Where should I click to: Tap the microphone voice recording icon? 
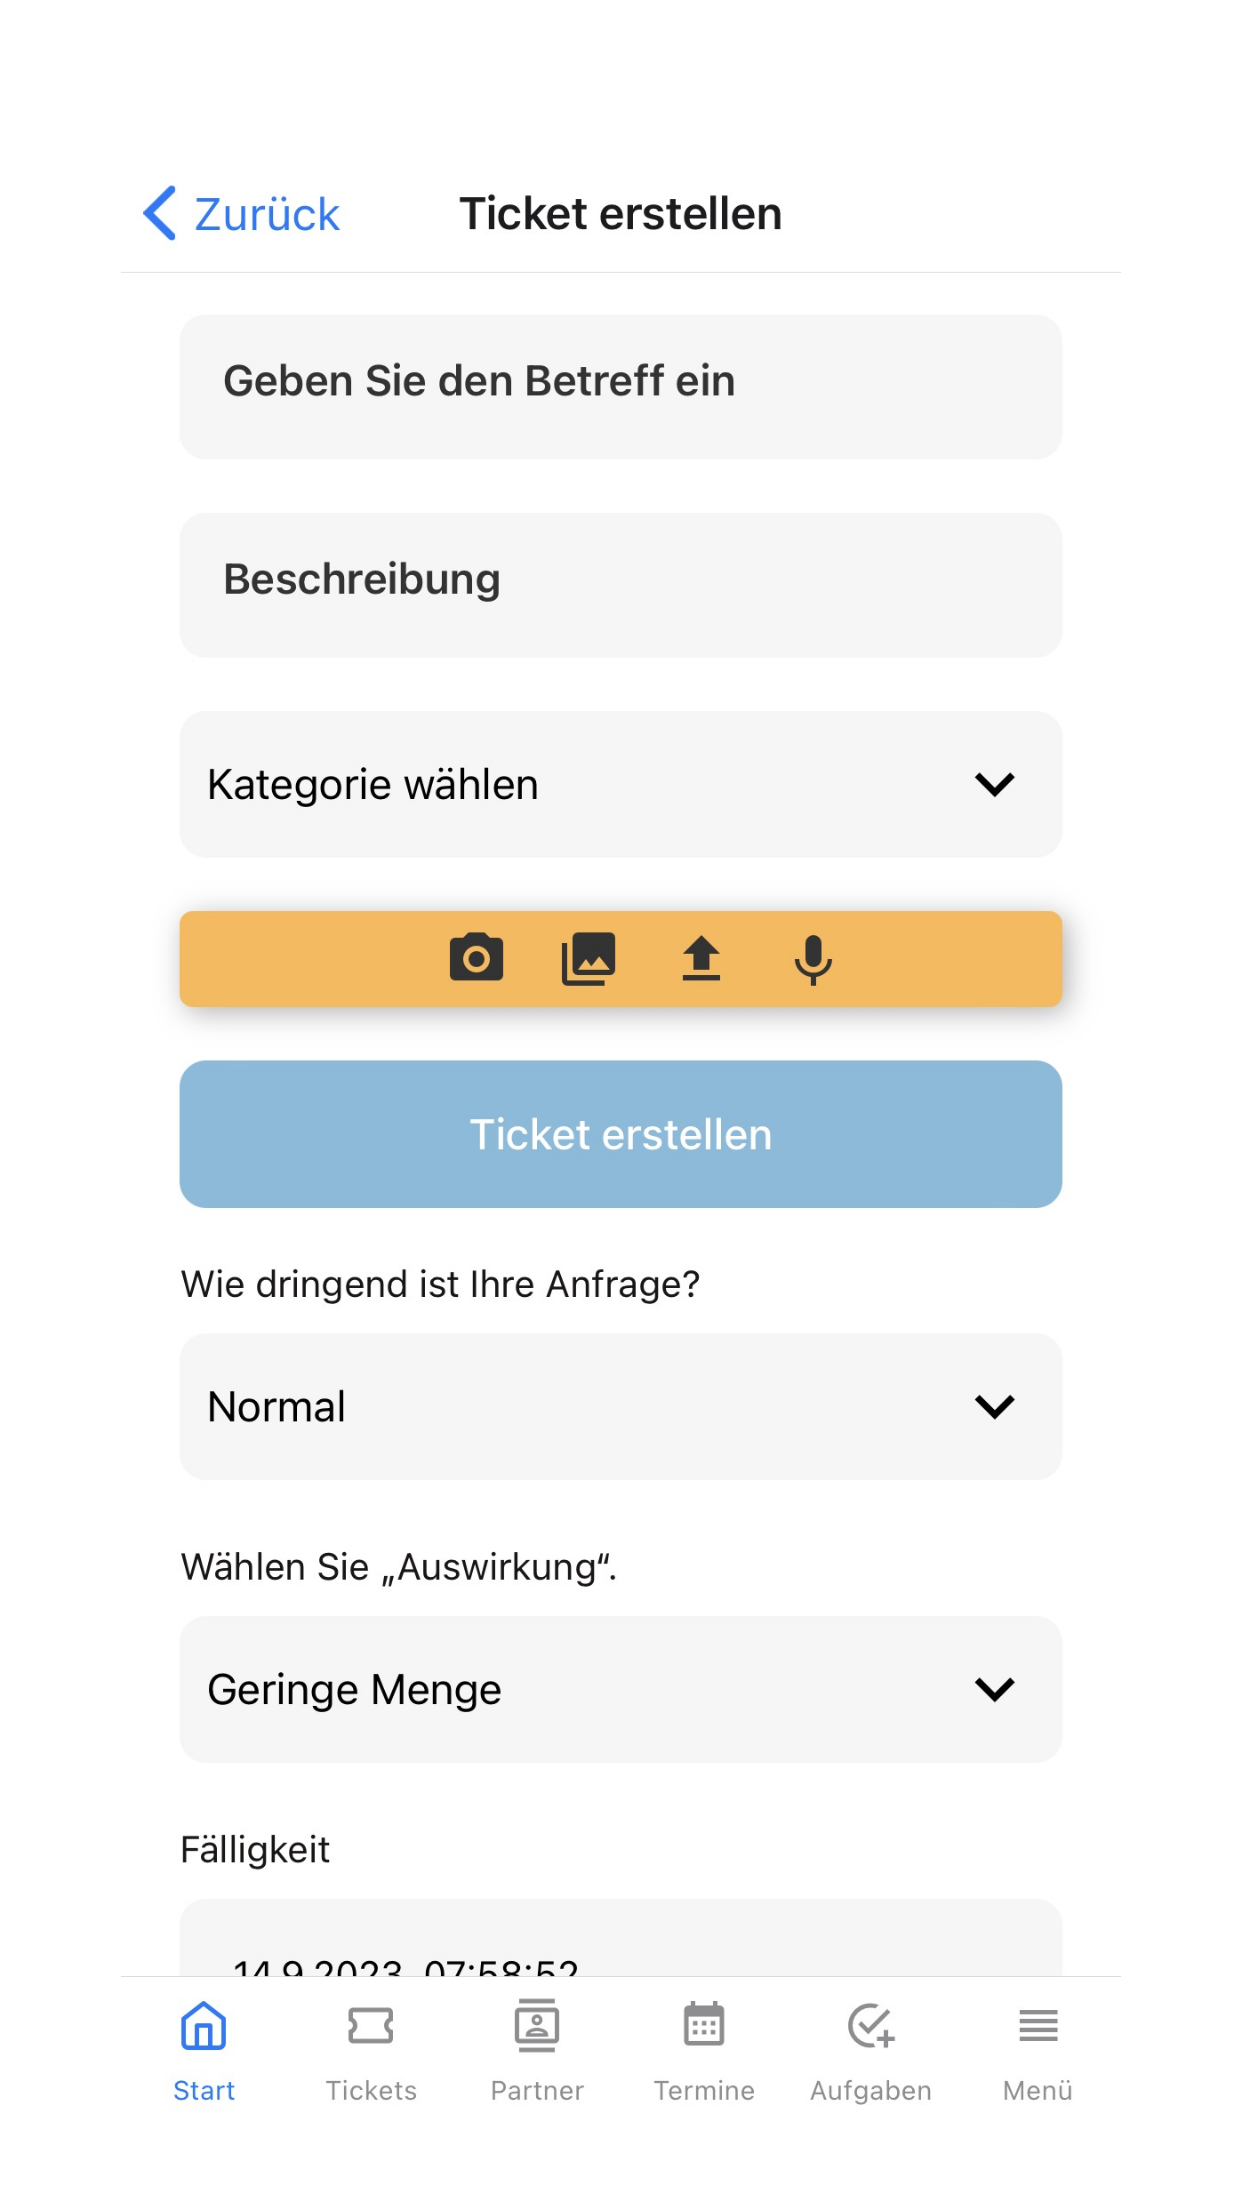(x=813, y=959)
